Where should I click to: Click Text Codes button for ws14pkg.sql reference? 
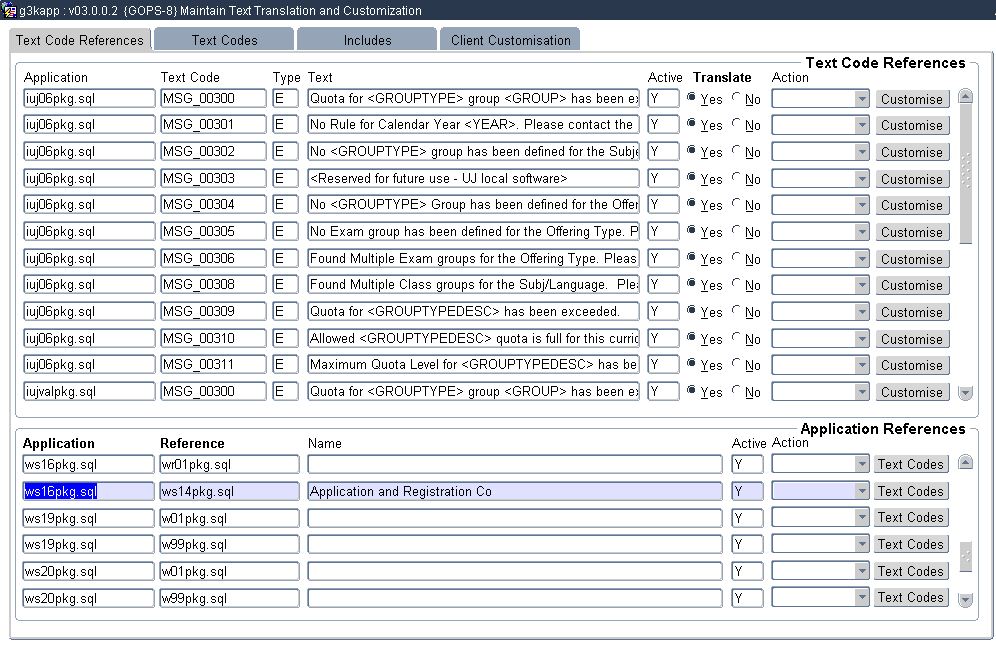tap(911, 490)
